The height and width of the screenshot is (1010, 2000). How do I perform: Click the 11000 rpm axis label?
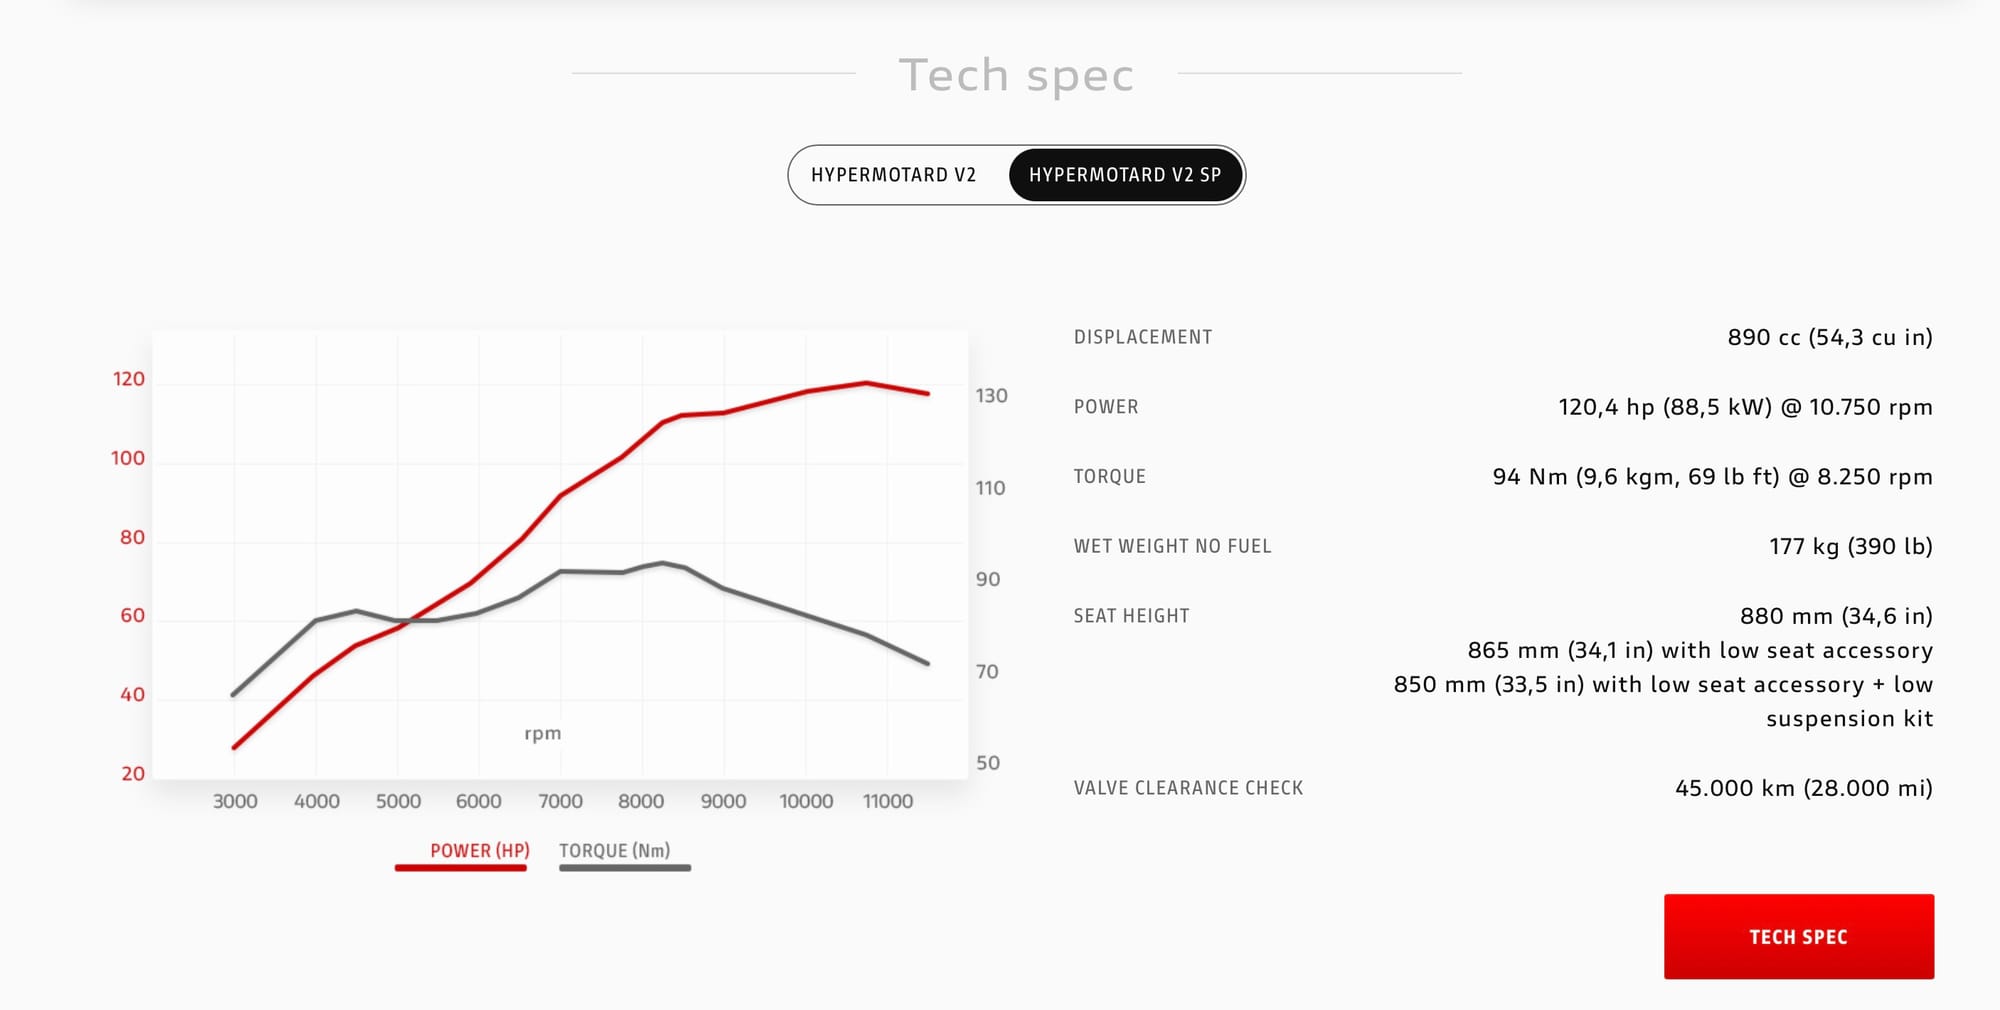pos(887,801)
